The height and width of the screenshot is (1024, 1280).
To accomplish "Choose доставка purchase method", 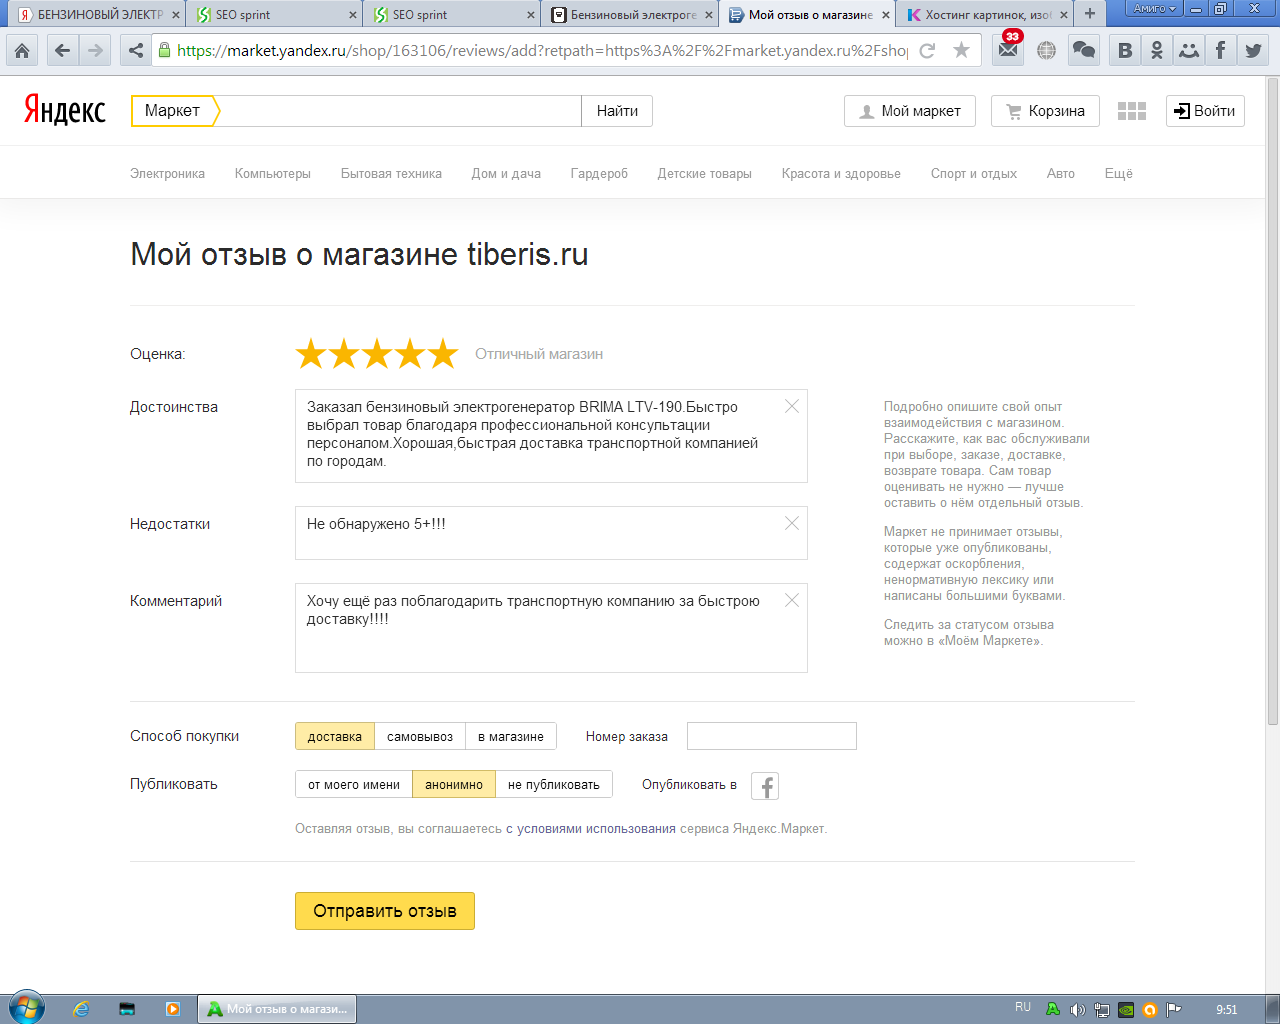I will [x=335, y=736].
